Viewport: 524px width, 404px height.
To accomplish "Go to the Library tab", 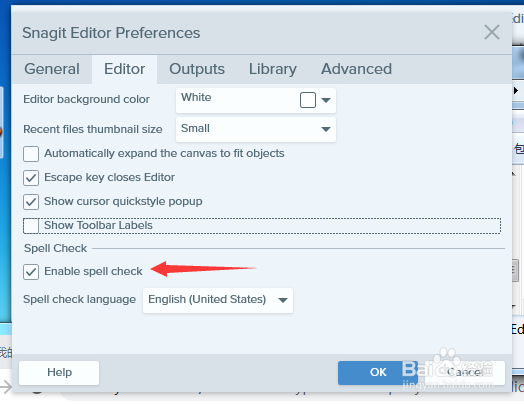I will pyautogui.click(x=273, y=69).
